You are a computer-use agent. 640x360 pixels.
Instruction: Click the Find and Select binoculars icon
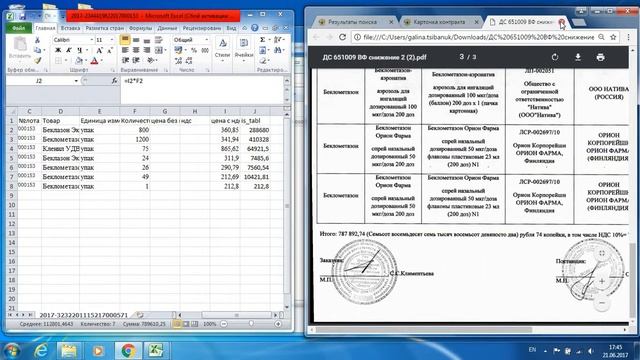click(x=278, y=50)
